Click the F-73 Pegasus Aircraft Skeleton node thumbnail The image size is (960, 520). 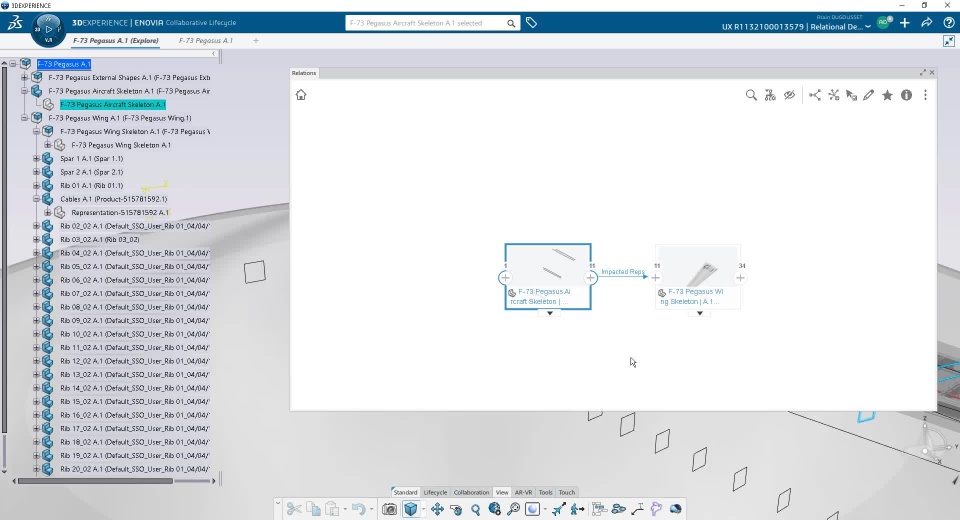pyautogui.click(x=548, y=265)
